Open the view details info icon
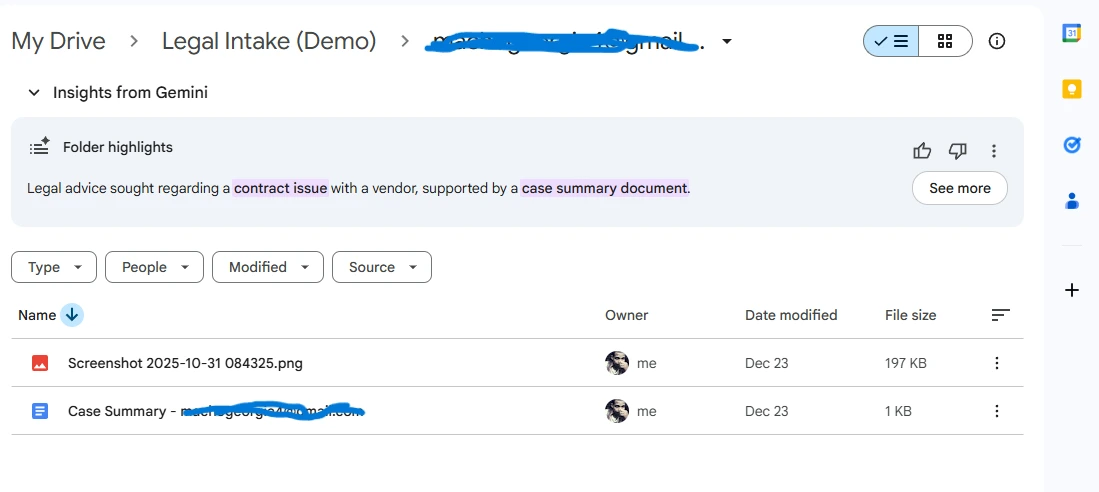The image size is (1099, 492). coord(996,41)
